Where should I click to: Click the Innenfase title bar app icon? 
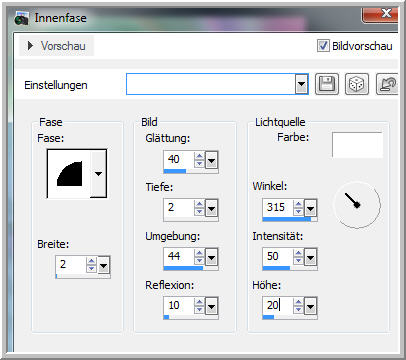tap(22, 19)
